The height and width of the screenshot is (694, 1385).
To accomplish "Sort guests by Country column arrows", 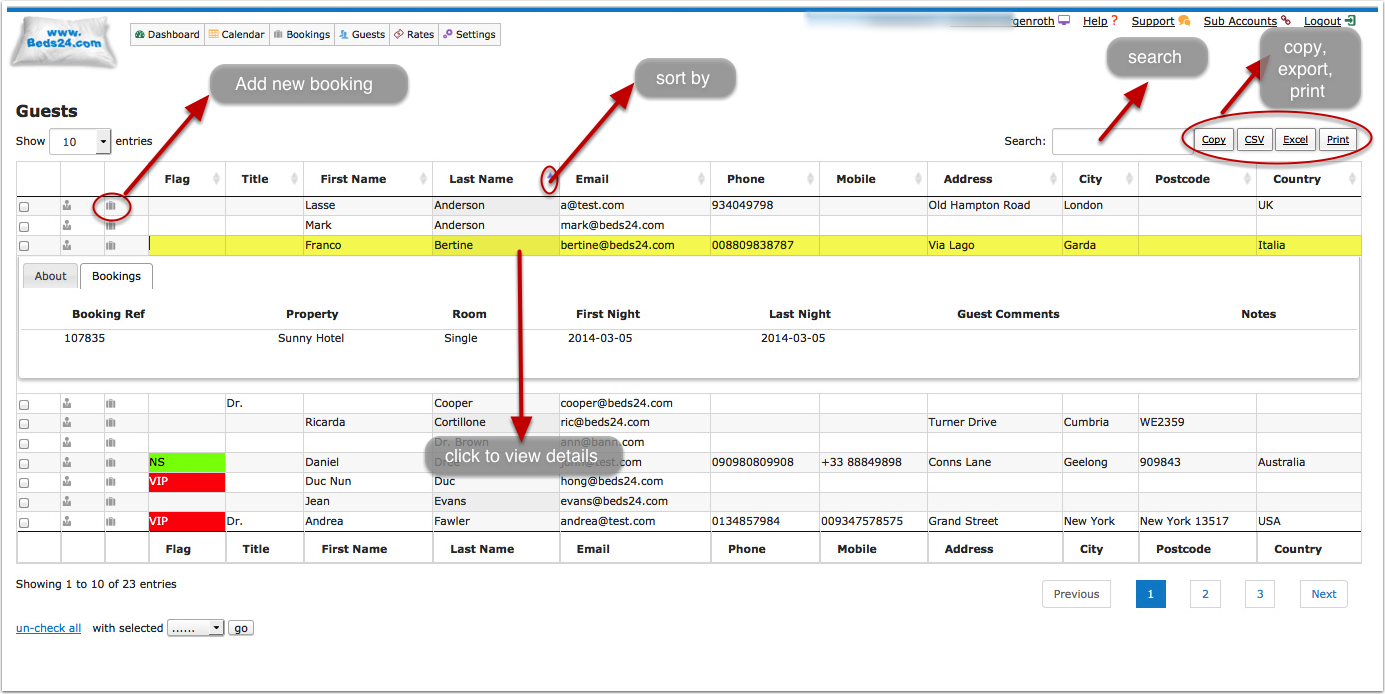I will point(1352,179).
